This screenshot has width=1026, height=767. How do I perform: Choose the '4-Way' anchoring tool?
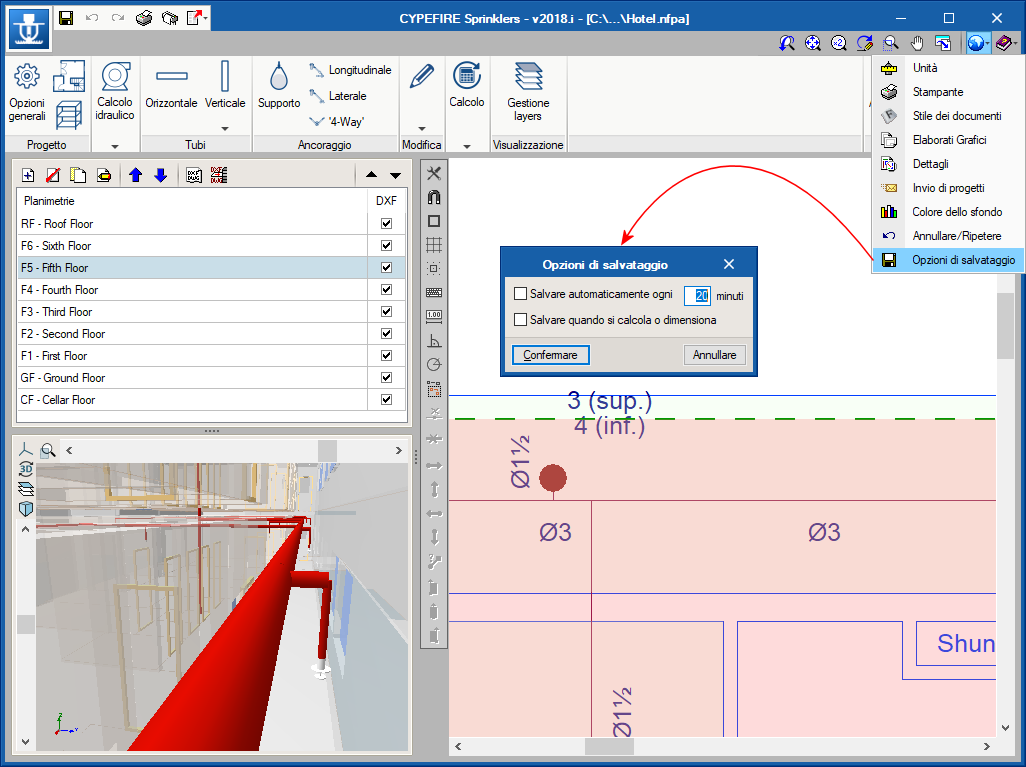pyautogui.click(x=336, y=122)
